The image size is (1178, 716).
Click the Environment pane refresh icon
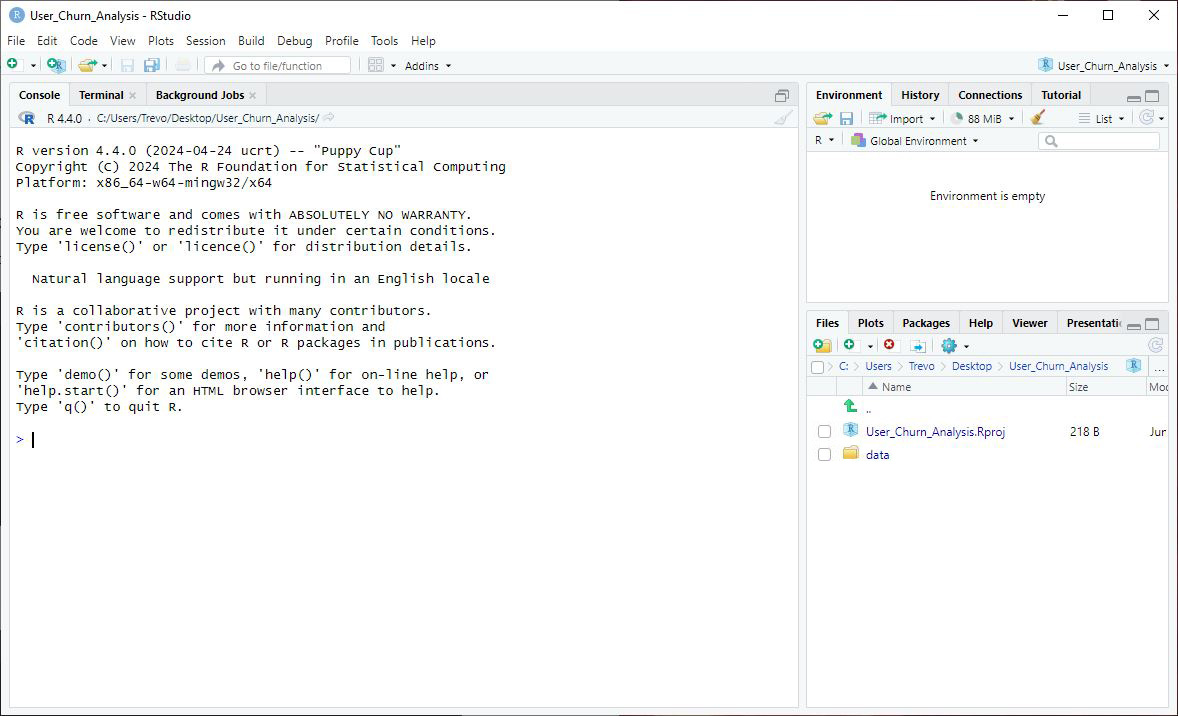1146,117
